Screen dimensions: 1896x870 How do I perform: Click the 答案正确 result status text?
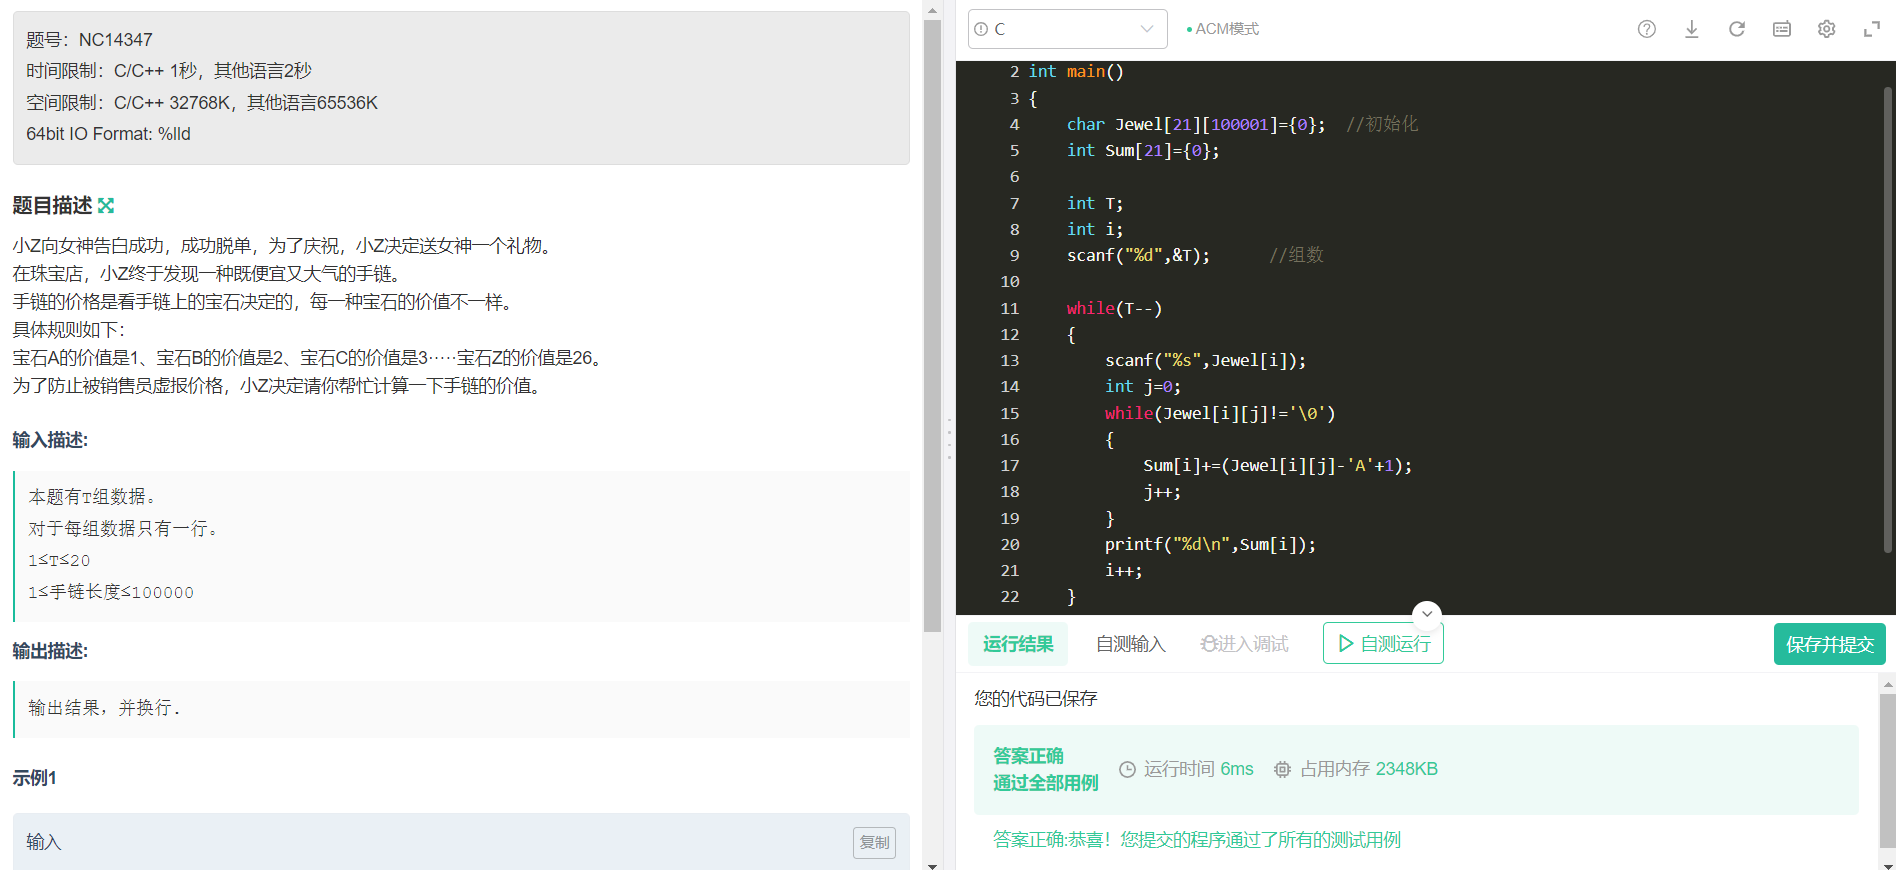point(1028,756)
